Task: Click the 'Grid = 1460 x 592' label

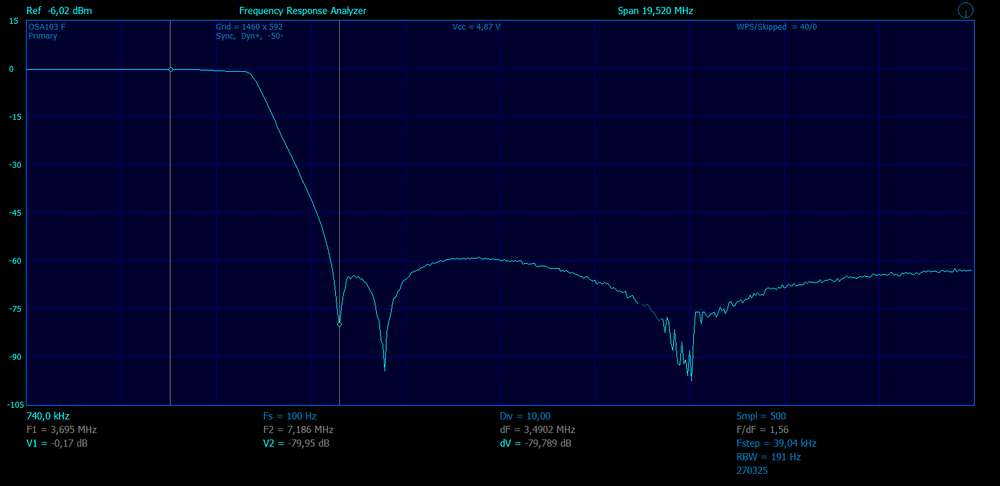Action: click(x=249, y=27)
